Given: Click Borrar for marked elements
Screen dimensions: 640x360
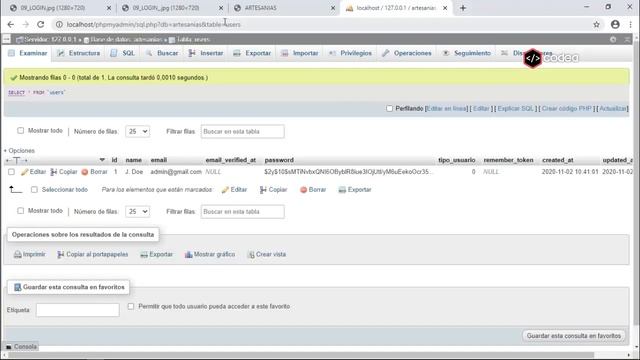Looking at the screenshot, I should click(313, 189).
